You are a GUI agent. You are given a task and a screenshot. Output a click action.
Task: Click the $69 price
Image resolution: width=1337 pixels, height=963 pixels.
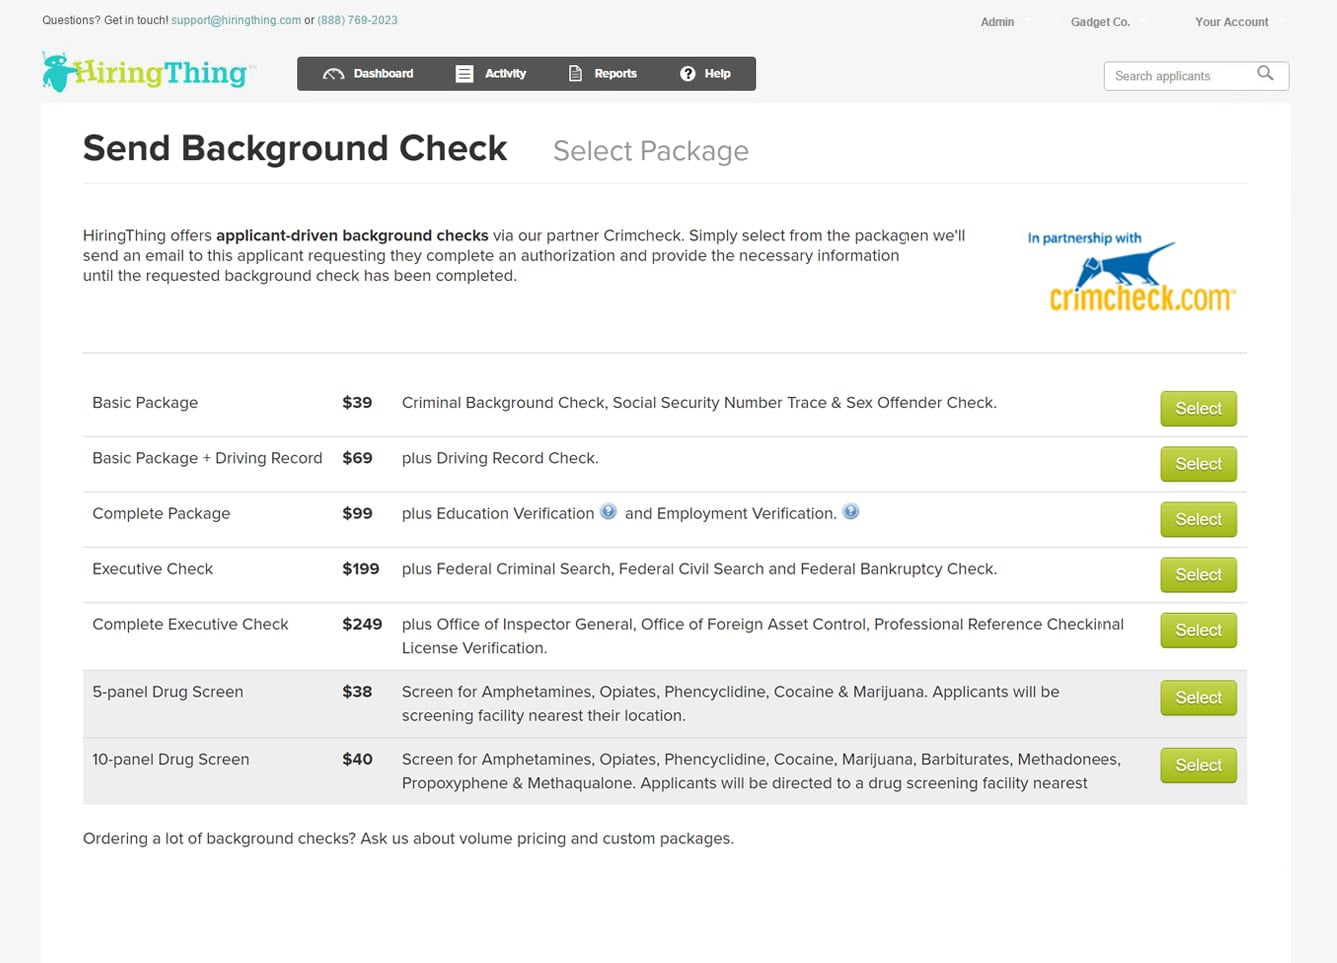tap(357, 458)
